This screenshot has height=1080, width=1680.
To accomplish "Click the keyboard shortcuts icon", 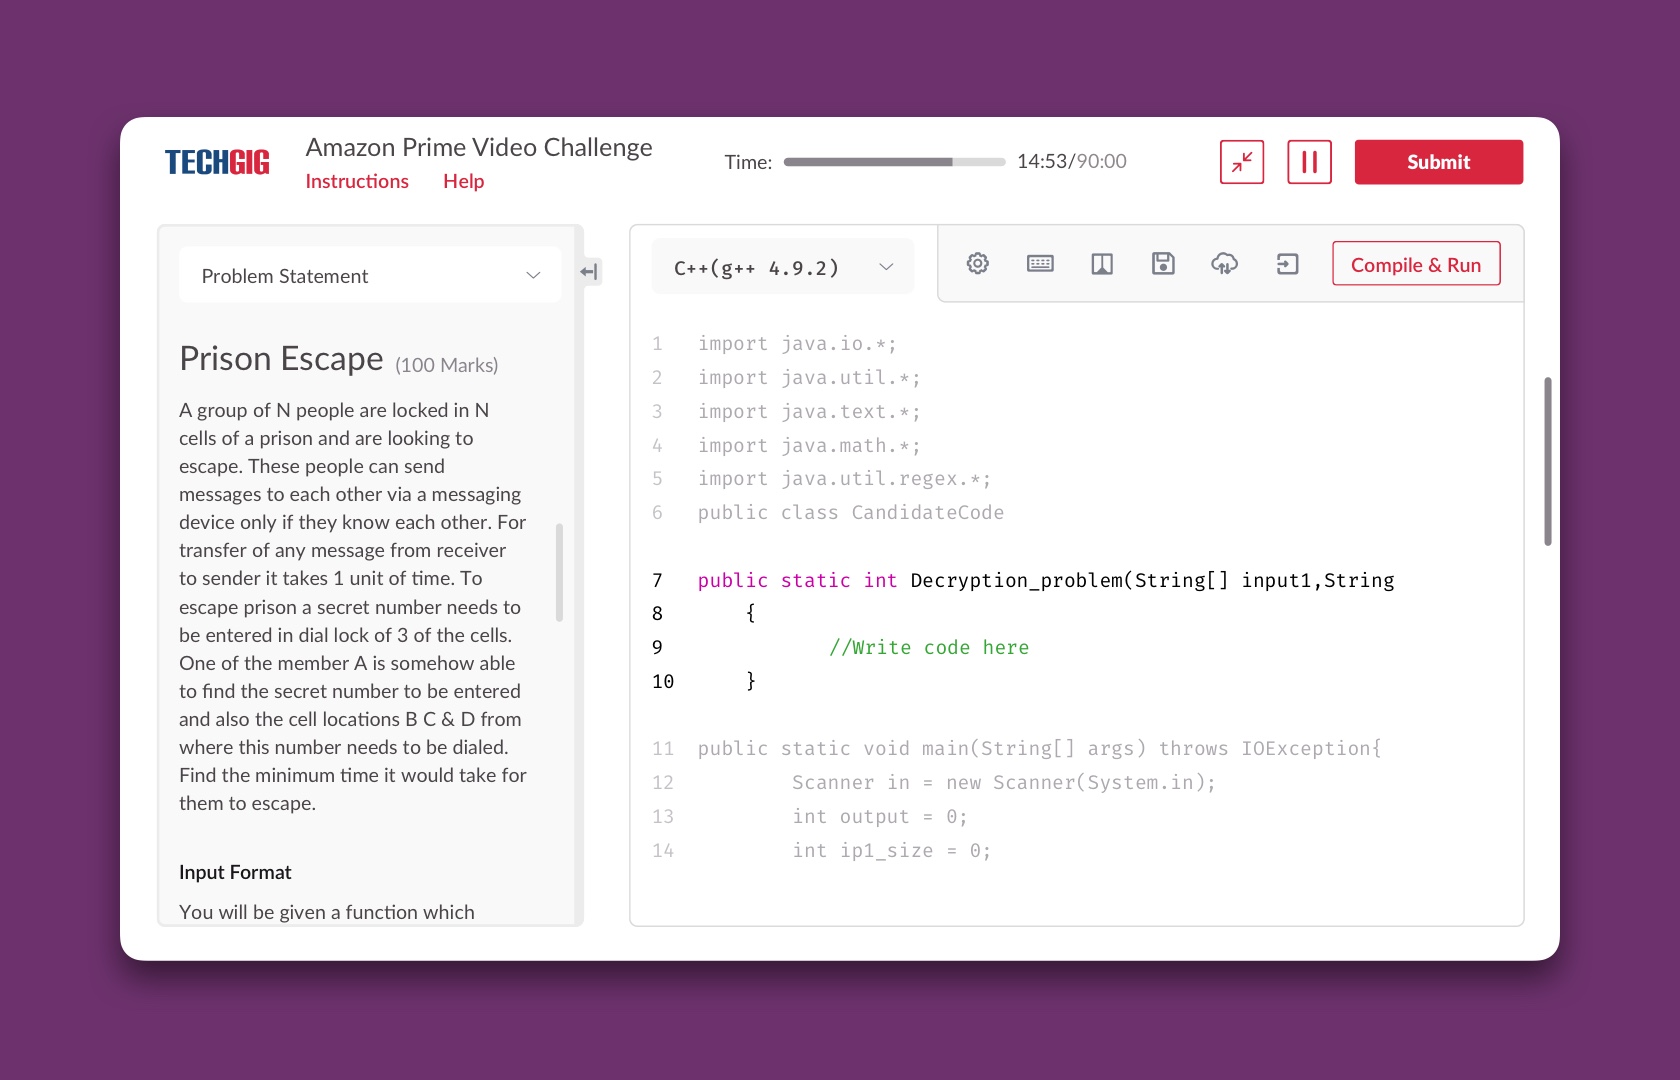I will (x=1040, y=264).
